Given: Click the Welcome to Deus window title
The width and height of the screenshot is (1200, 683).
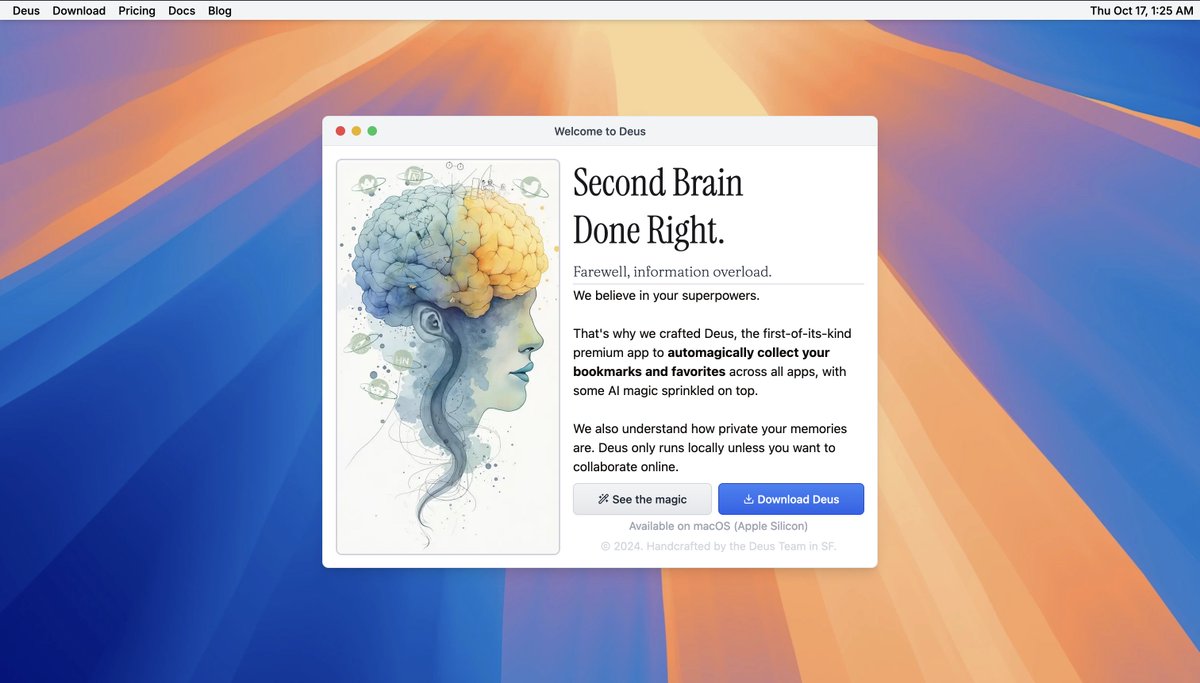Looking at the screenshot, I should pos(600,131).
